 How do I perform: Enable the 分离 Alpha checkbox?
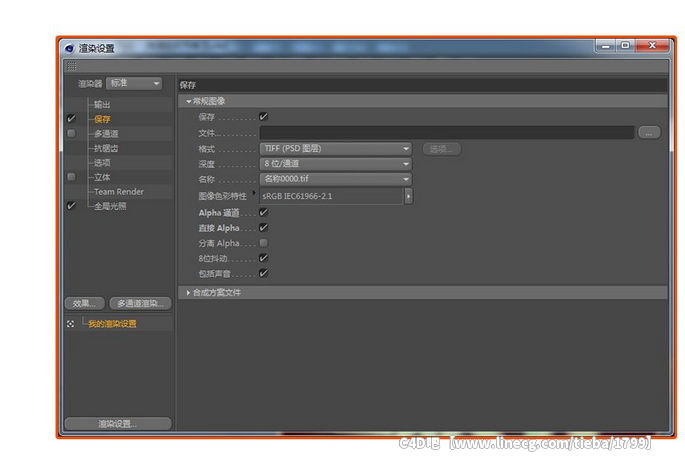coord(263,242)
